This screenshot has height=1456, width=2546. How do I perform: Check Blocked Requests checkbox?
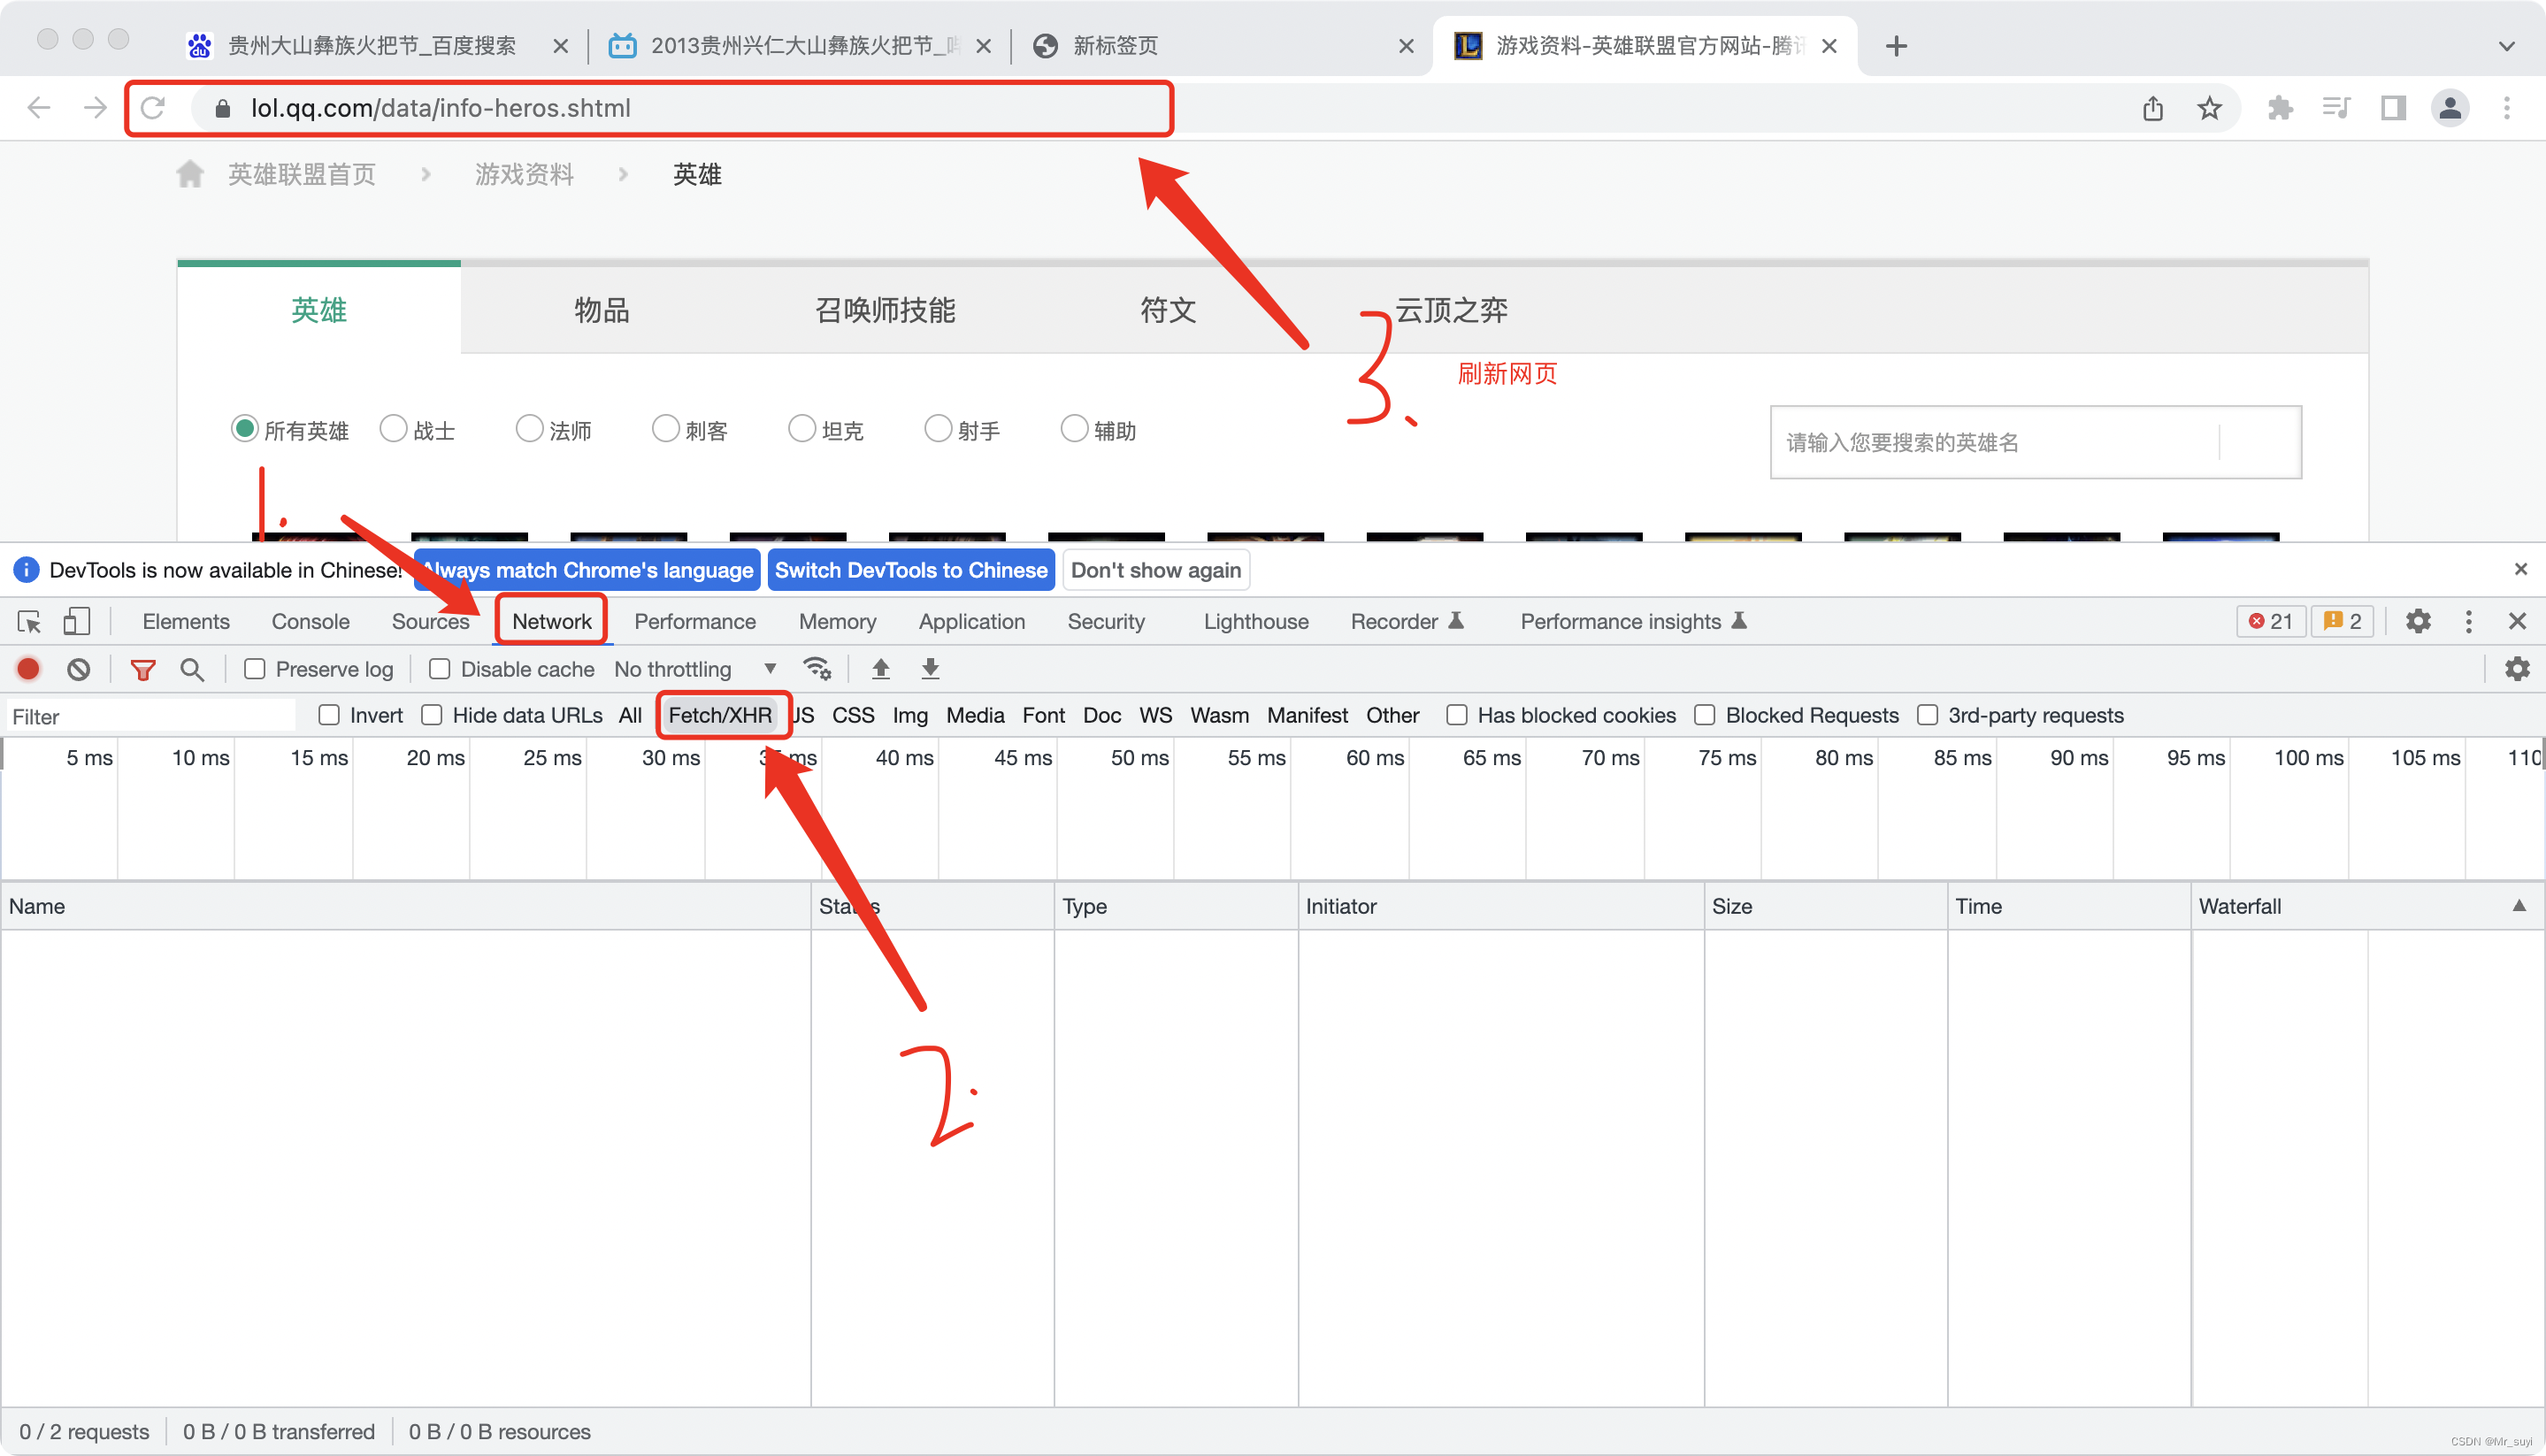pos(1704,715)
